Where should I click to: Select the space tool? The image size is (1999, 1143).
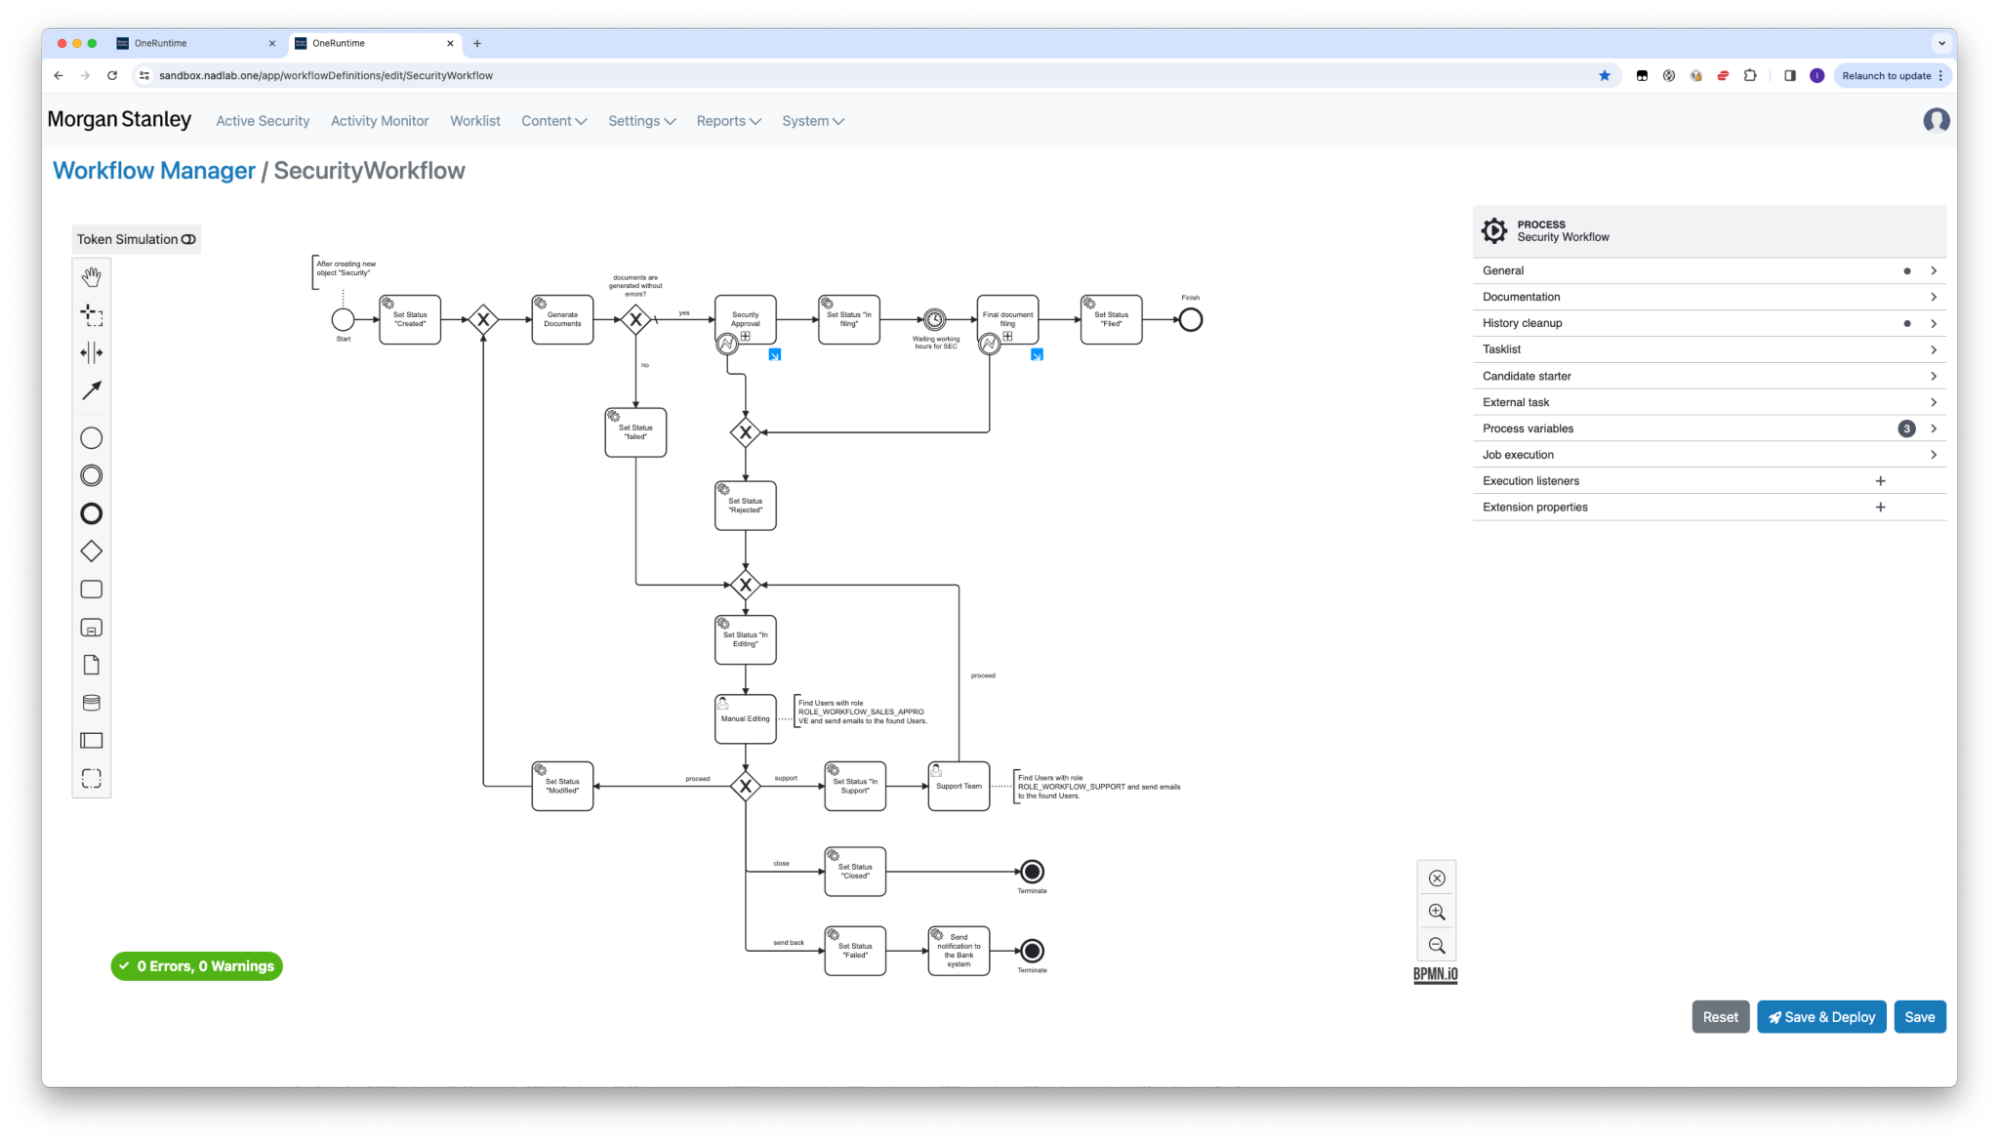click(91, 353)
